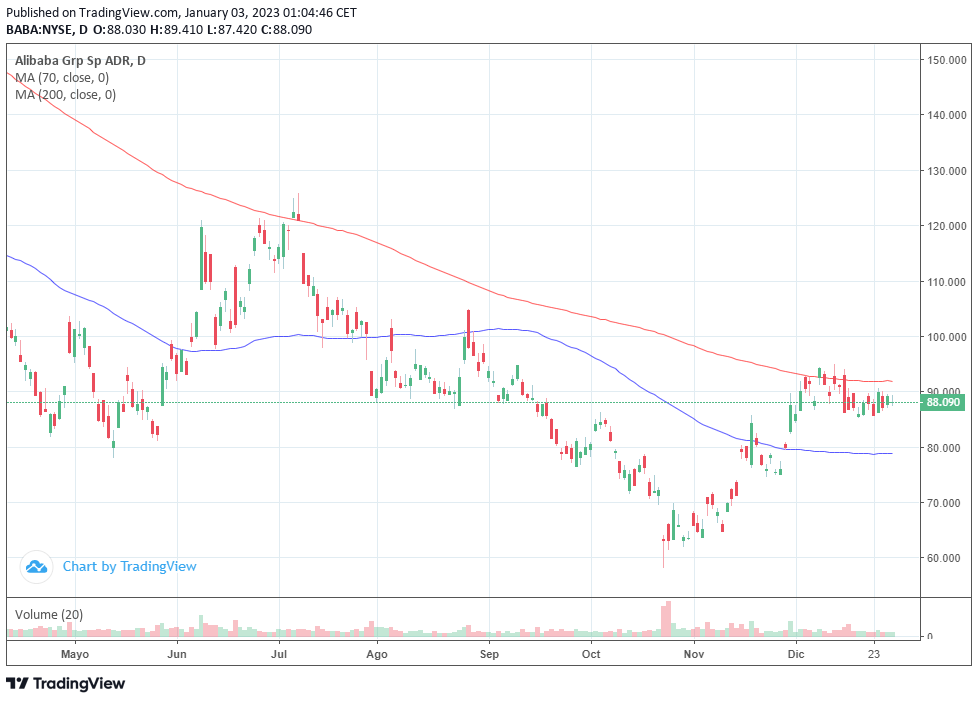The height and width of the screenshot is (702, 978).
Task: Click the TradingView logo at bottom left
Action: (x=65, y=683)
